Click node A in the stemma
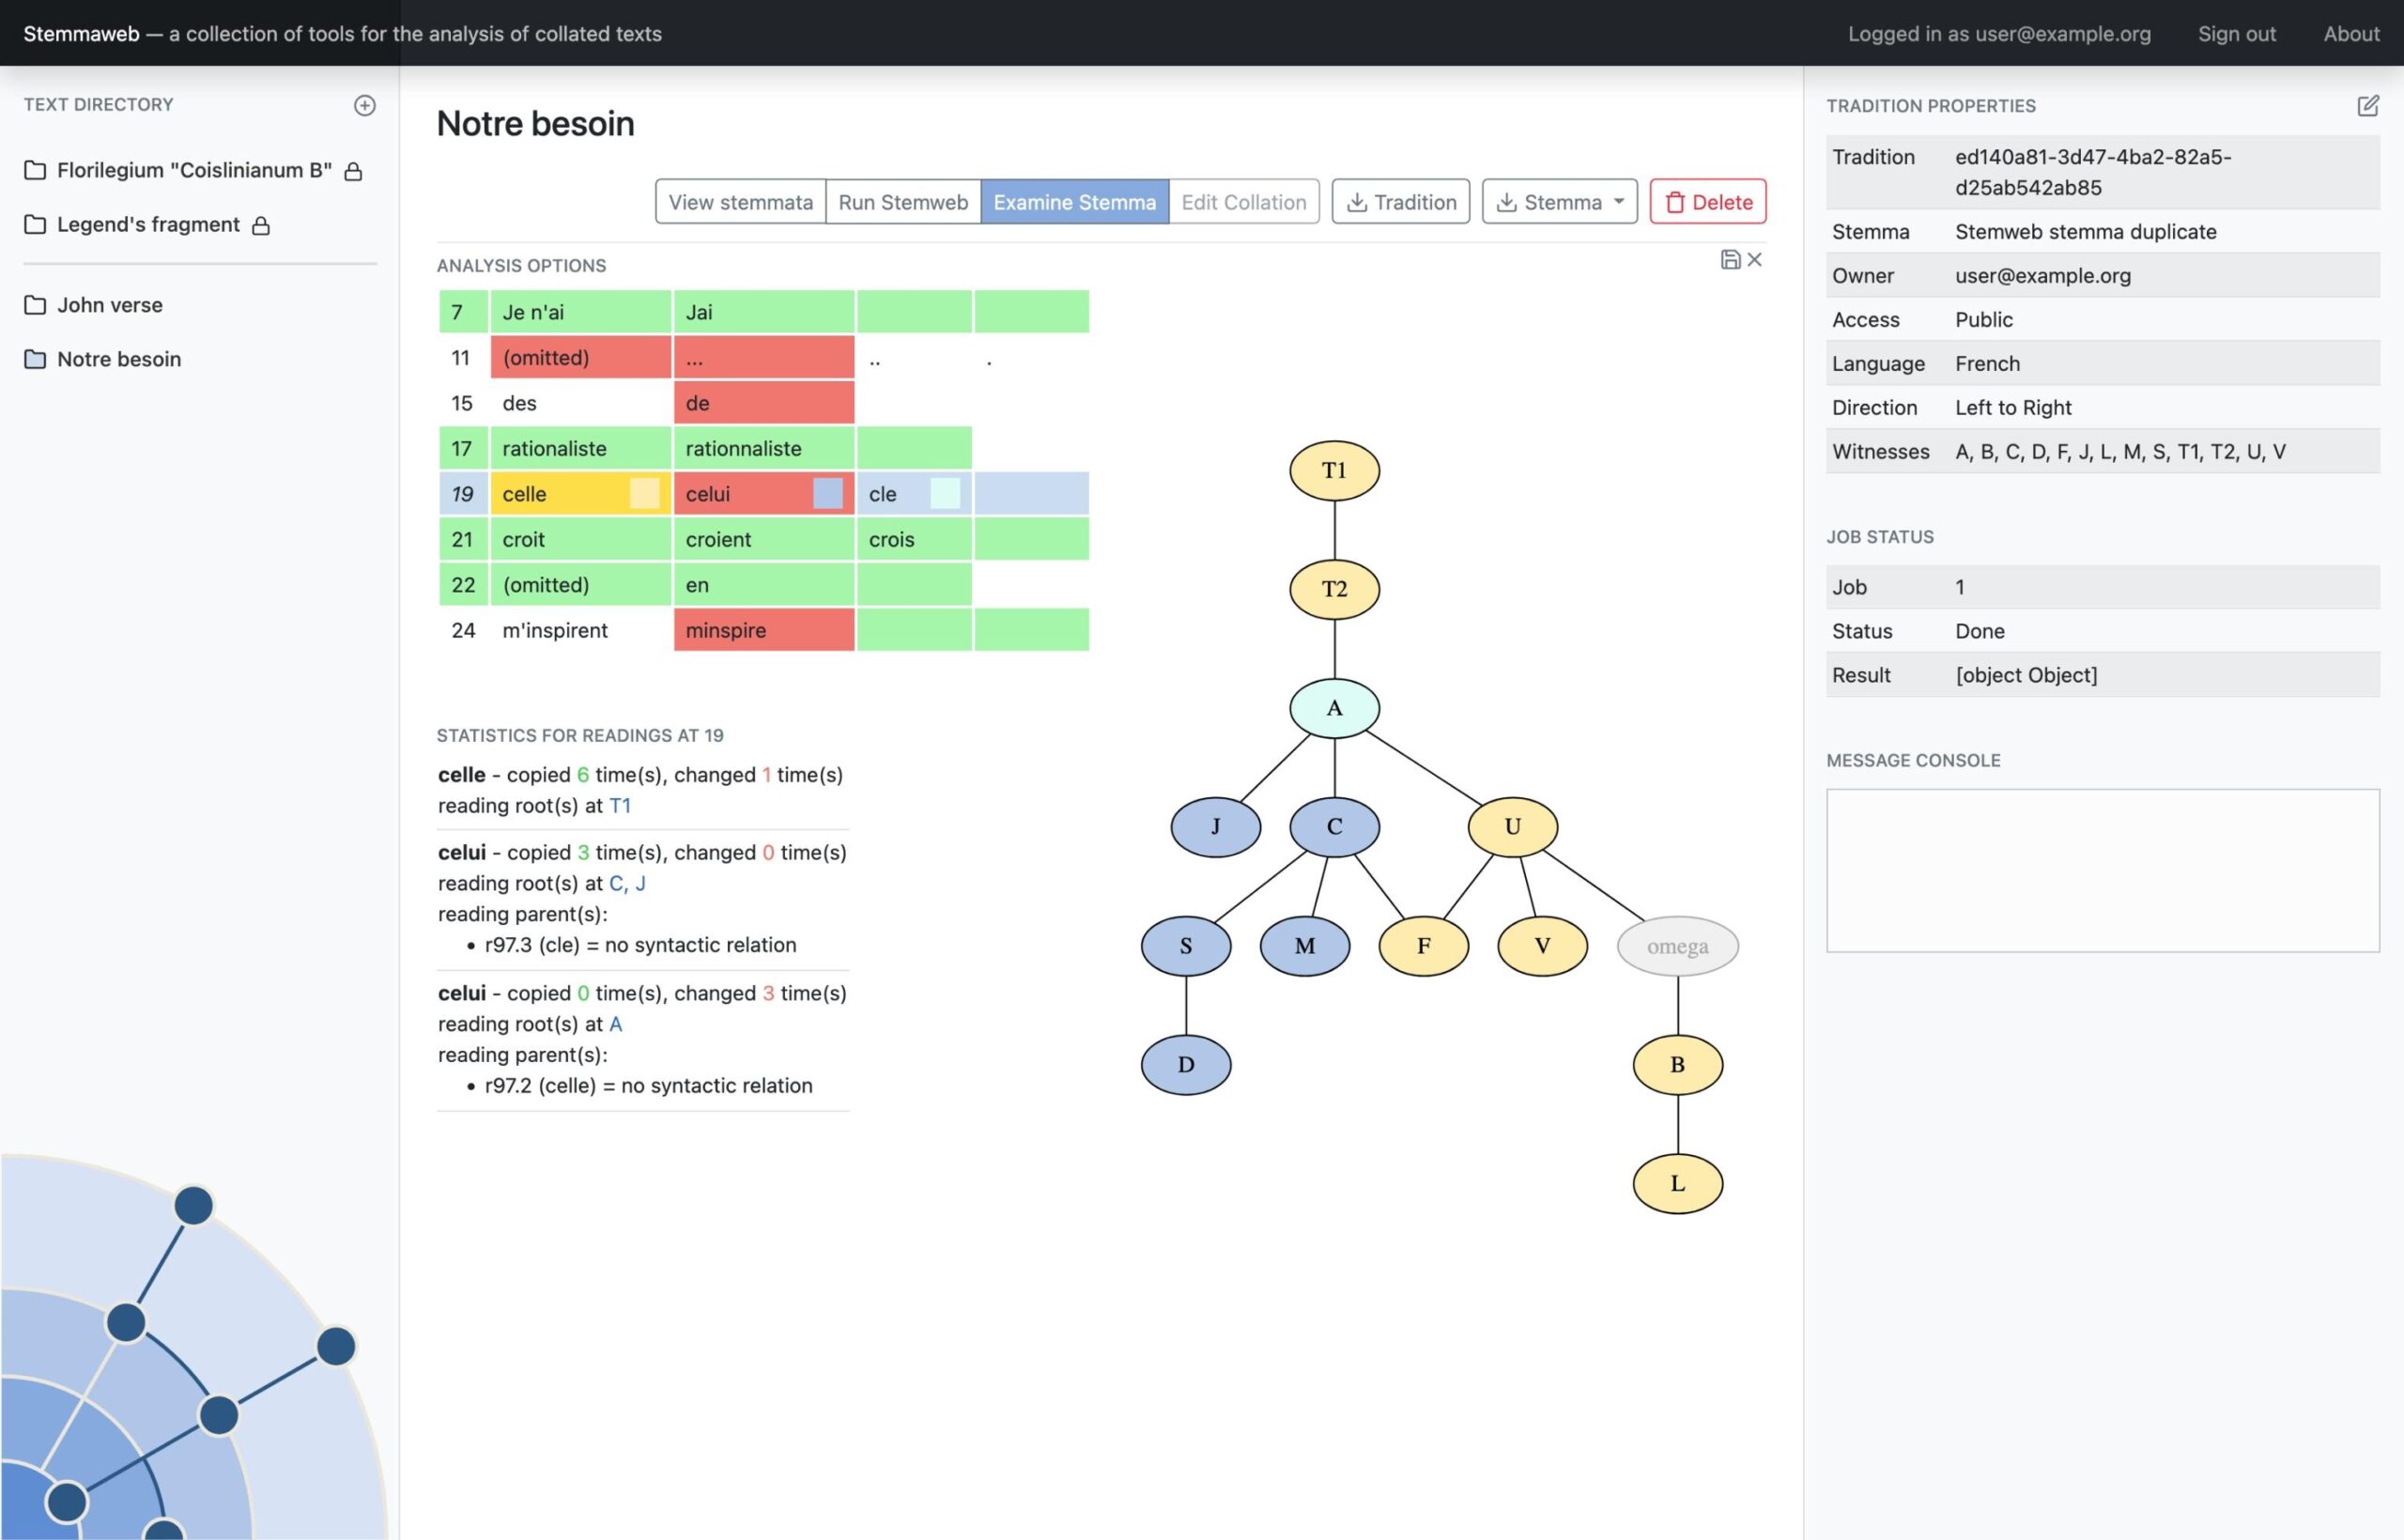Viewport: 2404px width, 1540px height. click(x=1334, y=708)
